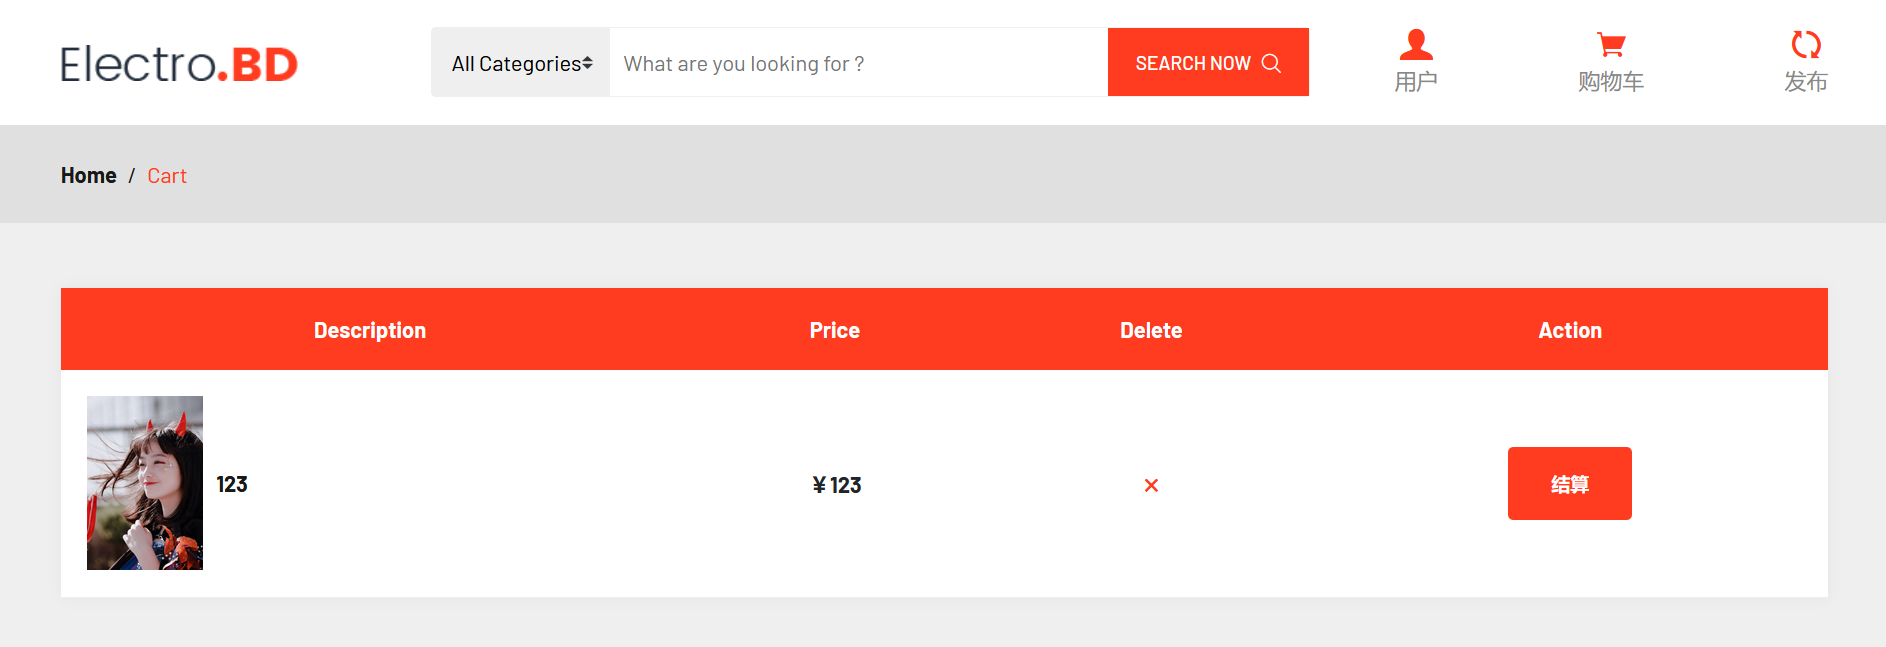Image resolution: width=1886 pixels, height=647 pixels.
Task: Checkout item using the 结算 button
Action: pyautogui.click(x=1570, y=484)
